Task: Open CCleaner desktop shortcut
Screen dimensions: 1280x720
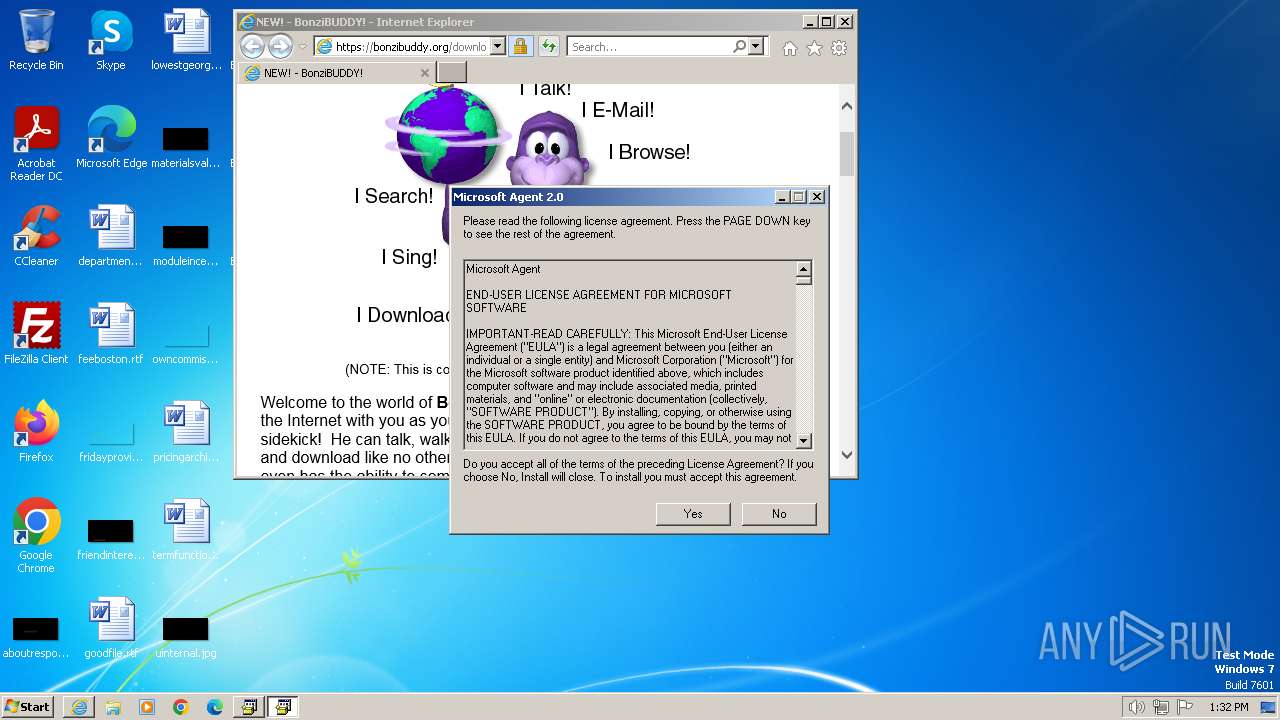Action: click(x=36, y=236)
